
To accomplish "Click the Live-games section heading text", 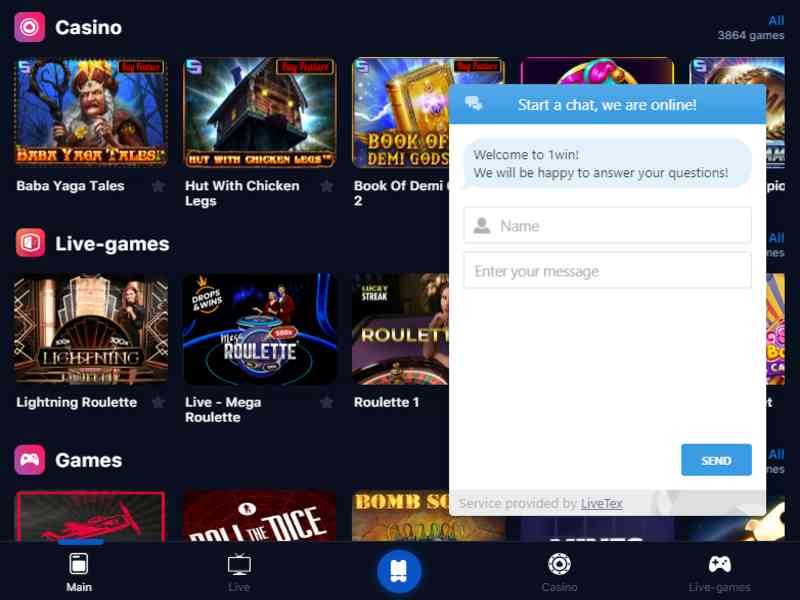I will tap(112, 244).
